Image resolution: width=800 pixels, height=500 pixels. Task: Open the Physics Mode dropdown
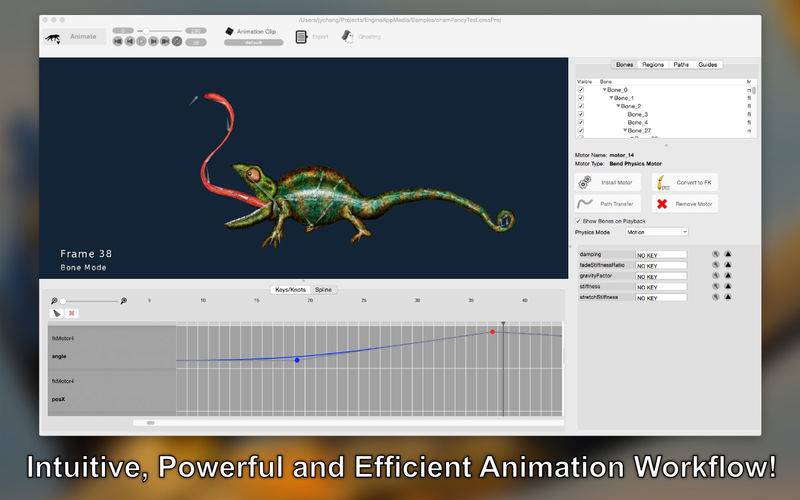tap(657, 232)
